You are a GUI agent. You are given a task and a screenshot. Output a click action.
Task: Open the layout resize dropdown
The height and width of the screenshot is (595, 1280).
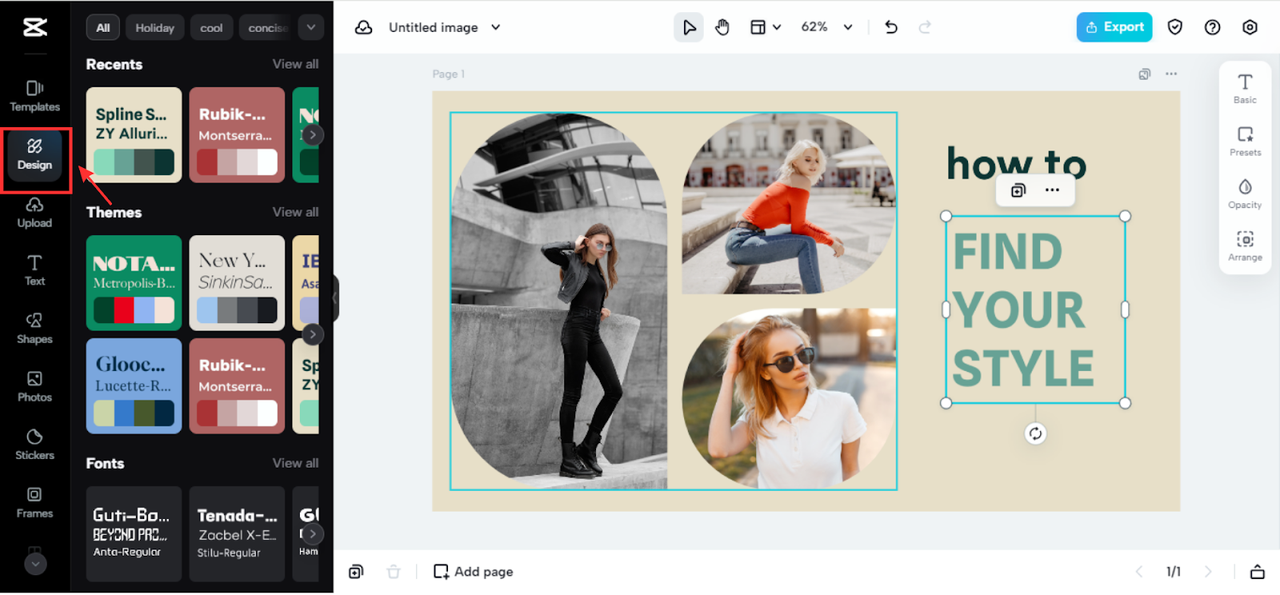tap(765, 27)
